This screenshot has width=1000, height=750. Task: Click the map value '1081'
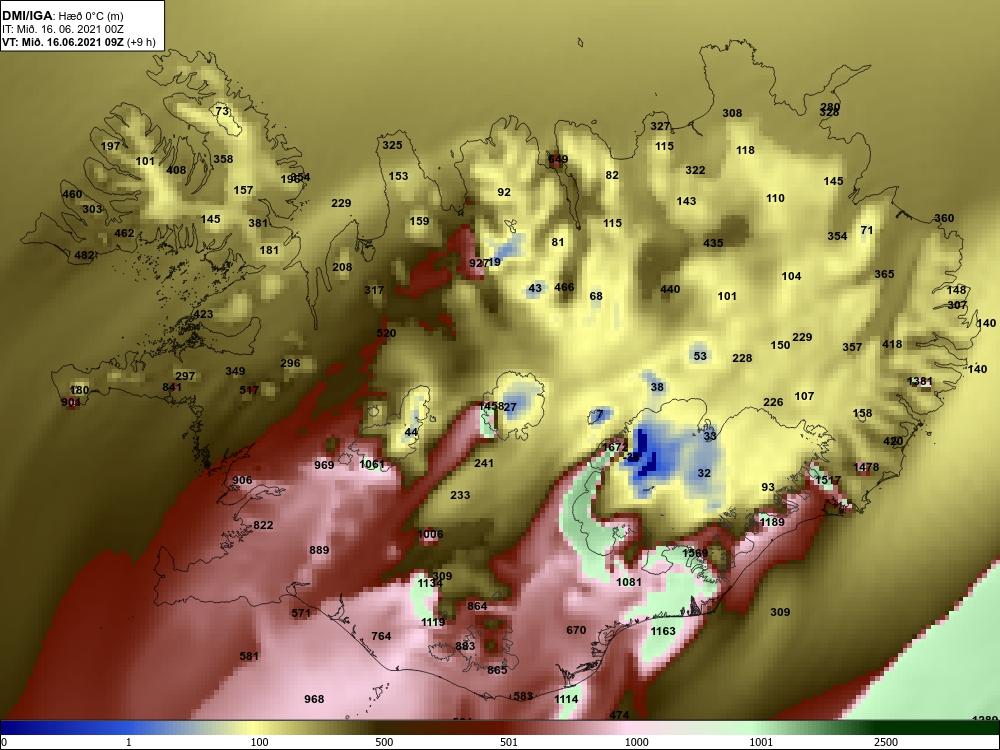point(629,582)
